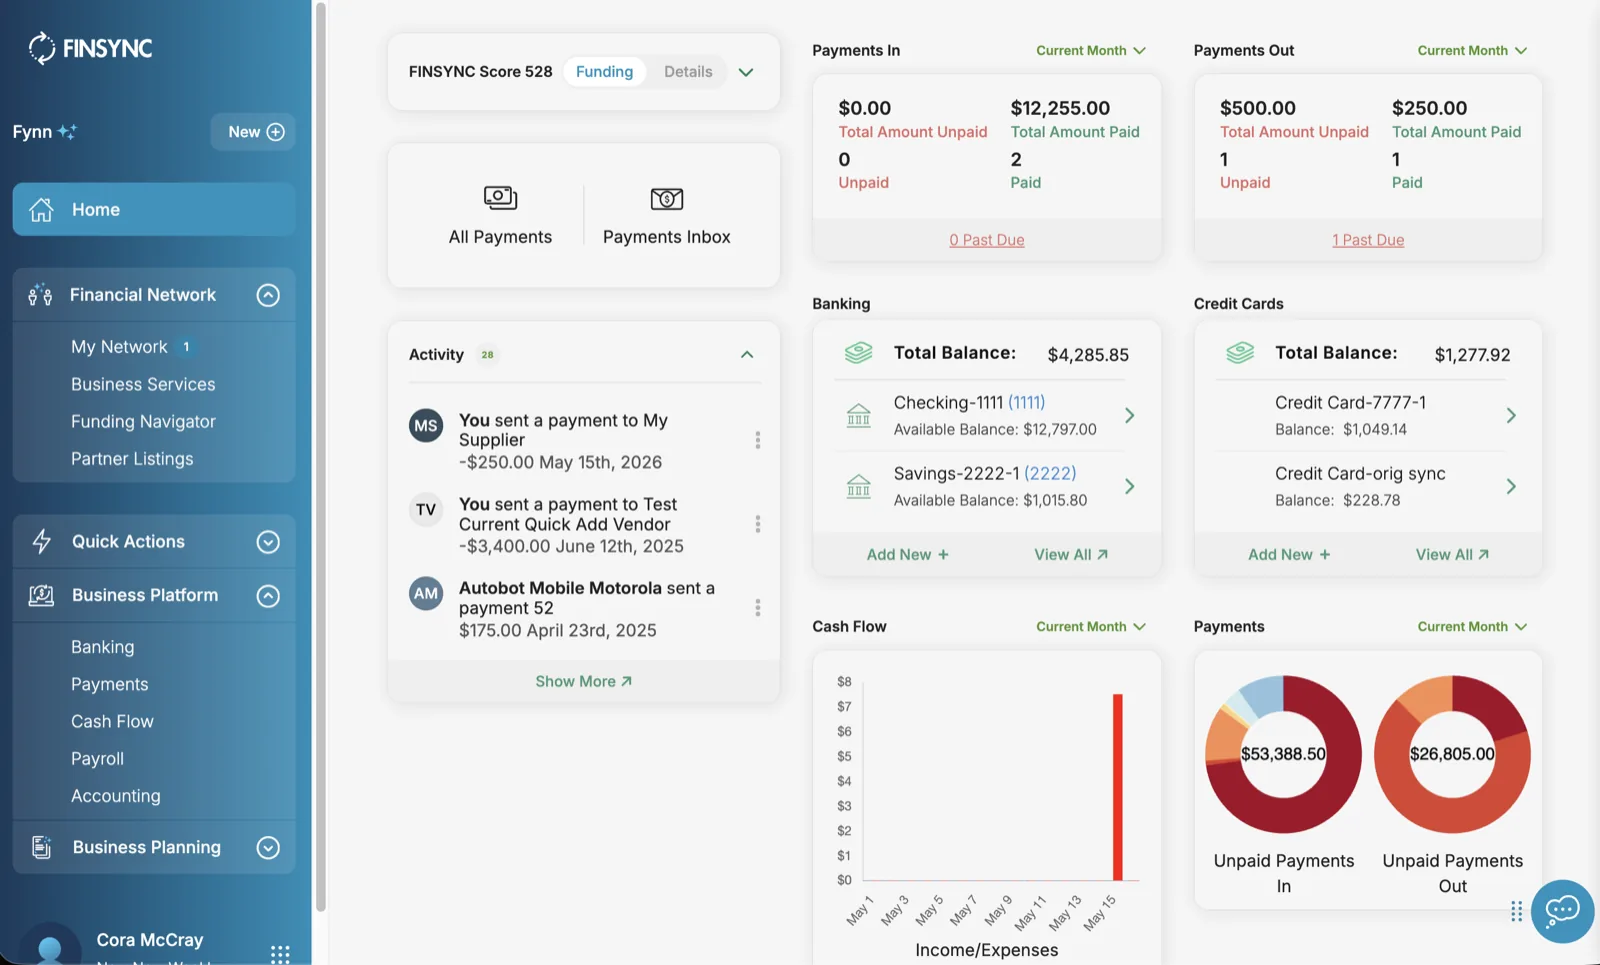This screenshot has height=965, width=1600.
Task: Open Checking-1111 account details chevron
Action: click(x=1130, y=415)
